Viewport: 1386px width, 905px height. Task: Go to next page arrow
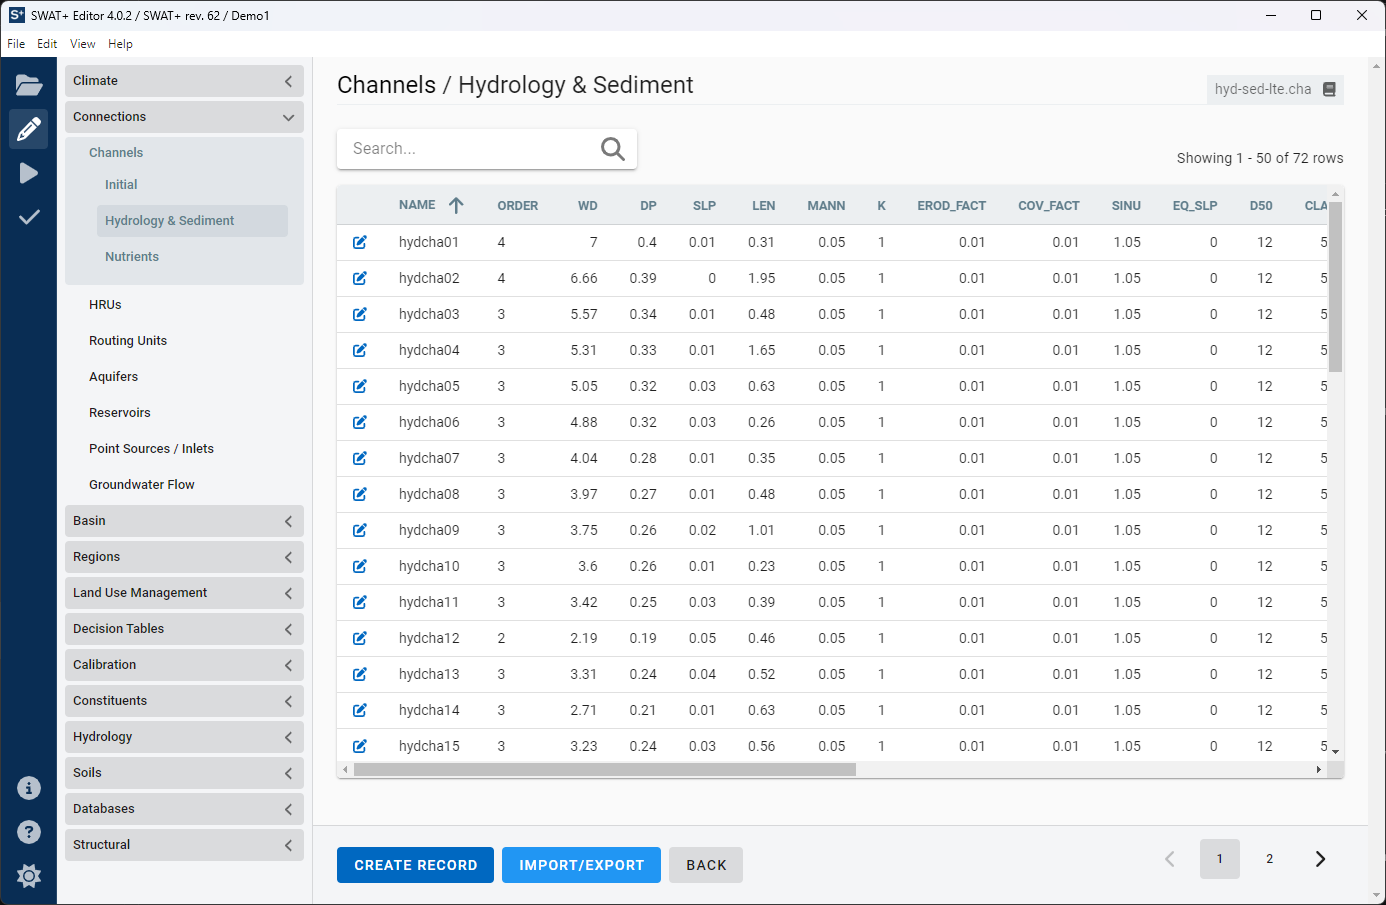coord(1320,859)
